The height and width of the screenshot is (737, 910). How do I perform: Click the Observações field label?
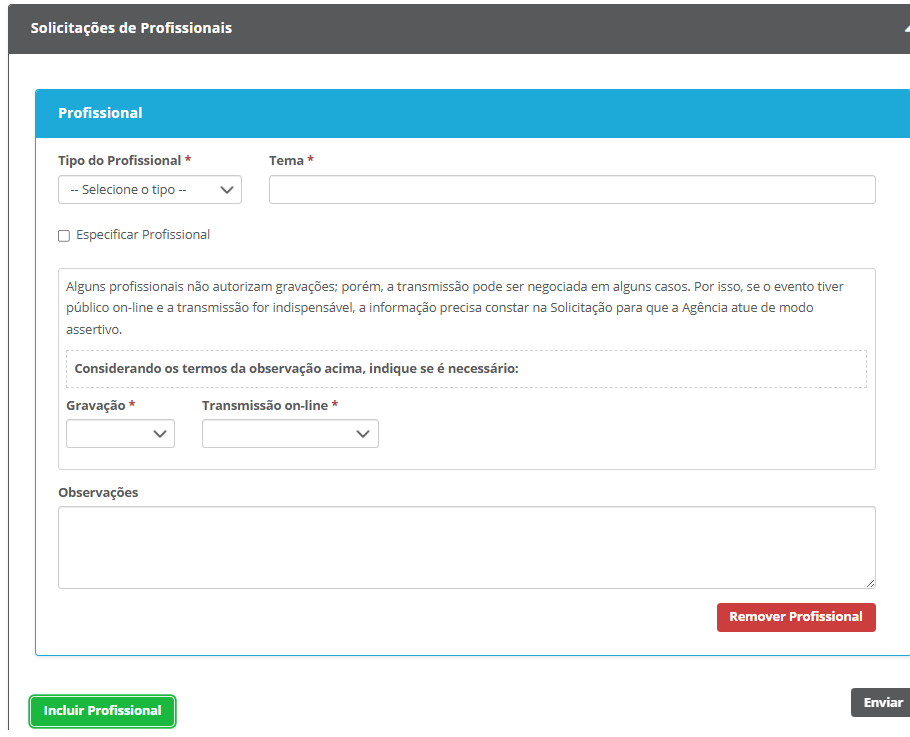pyautogui.click(x=98, y=492)
